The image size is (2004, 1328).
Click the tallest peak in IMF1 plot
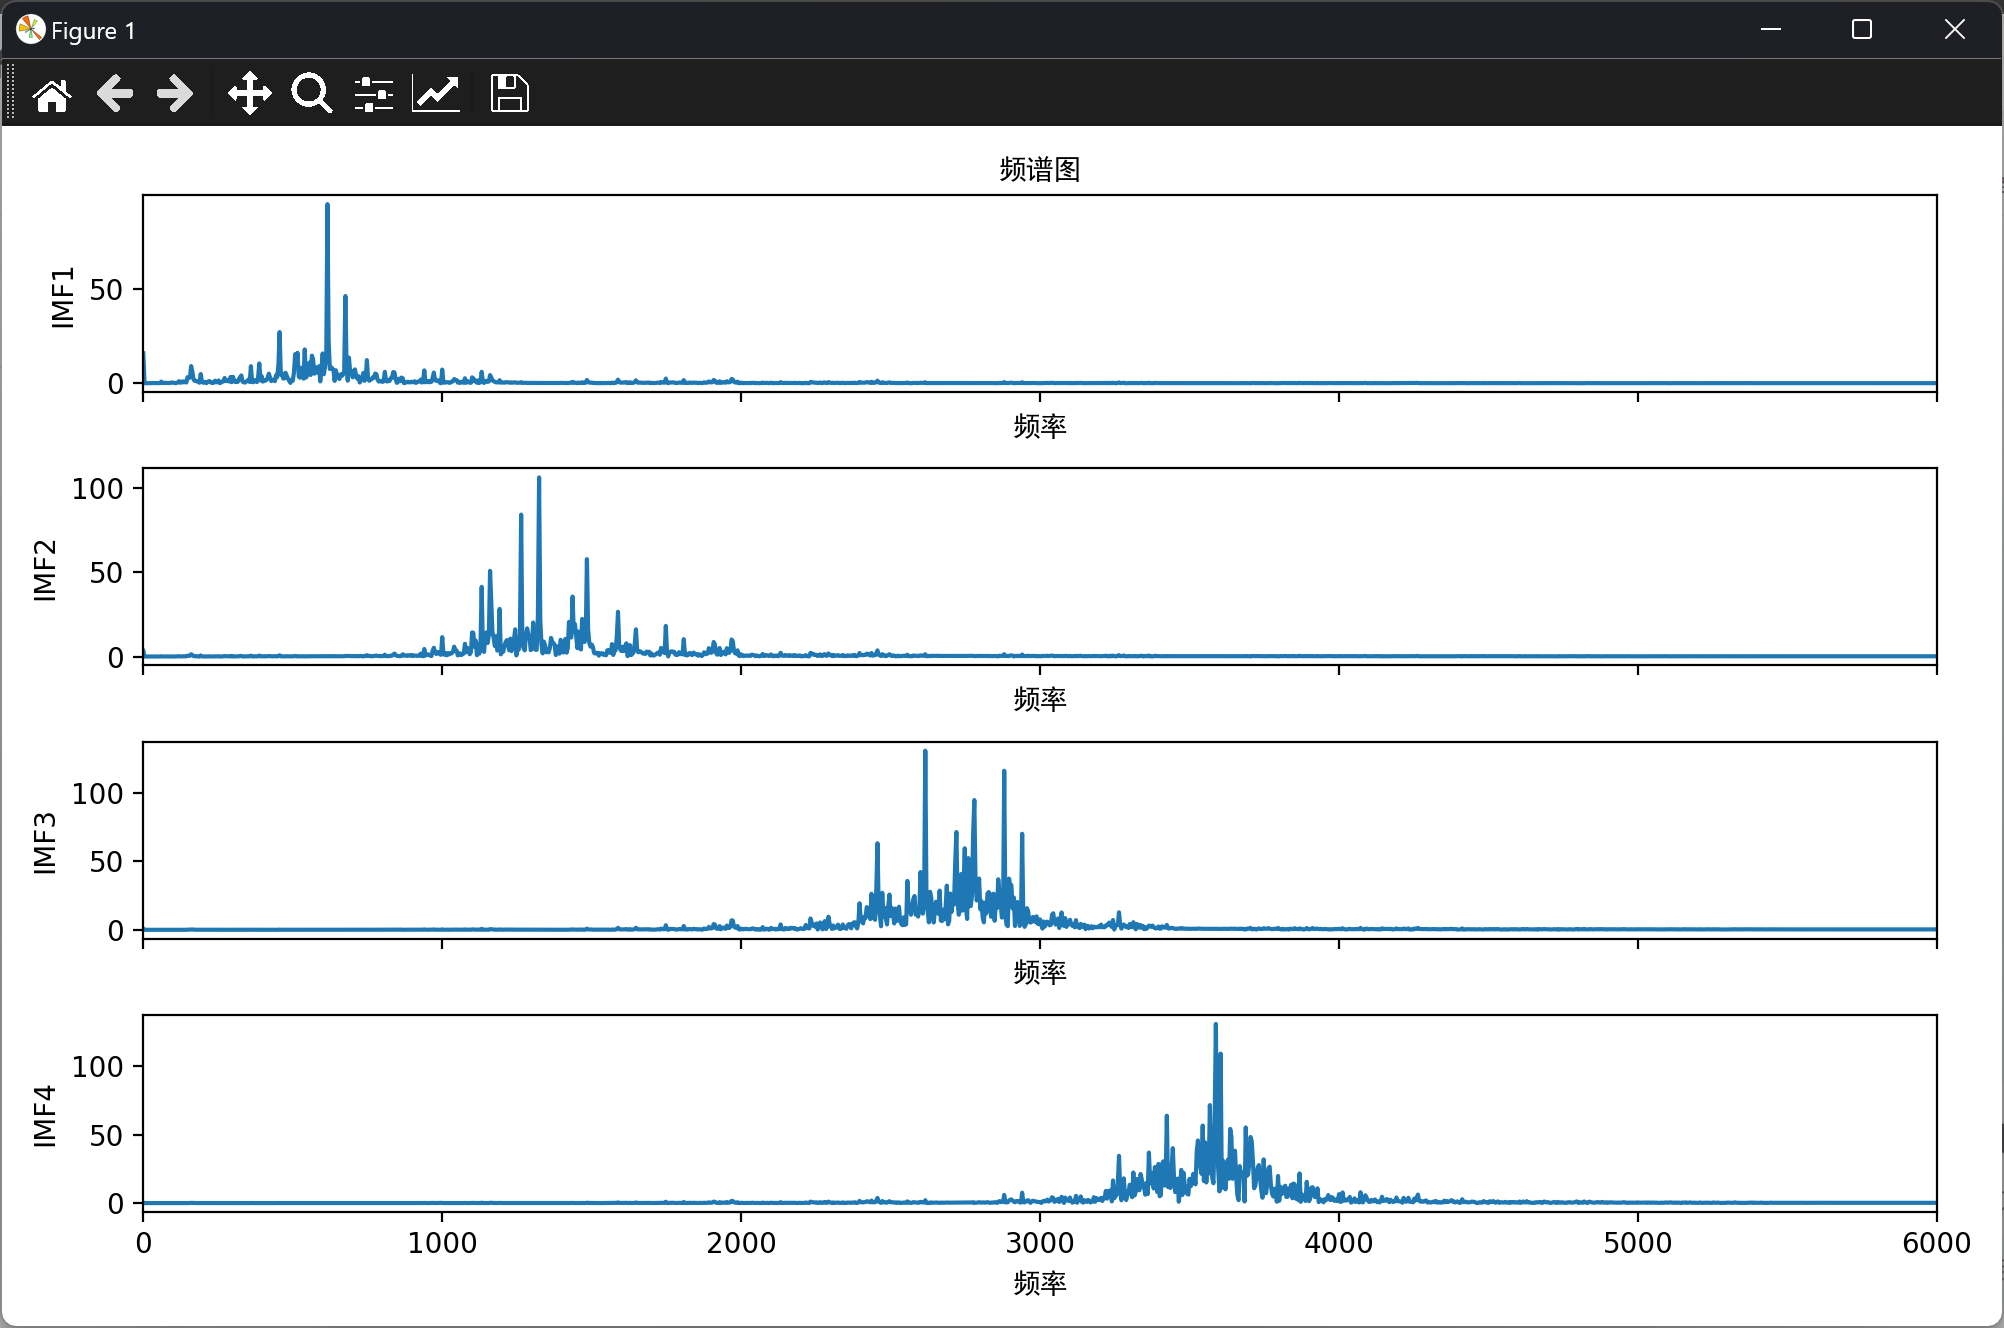pos(327,206)
